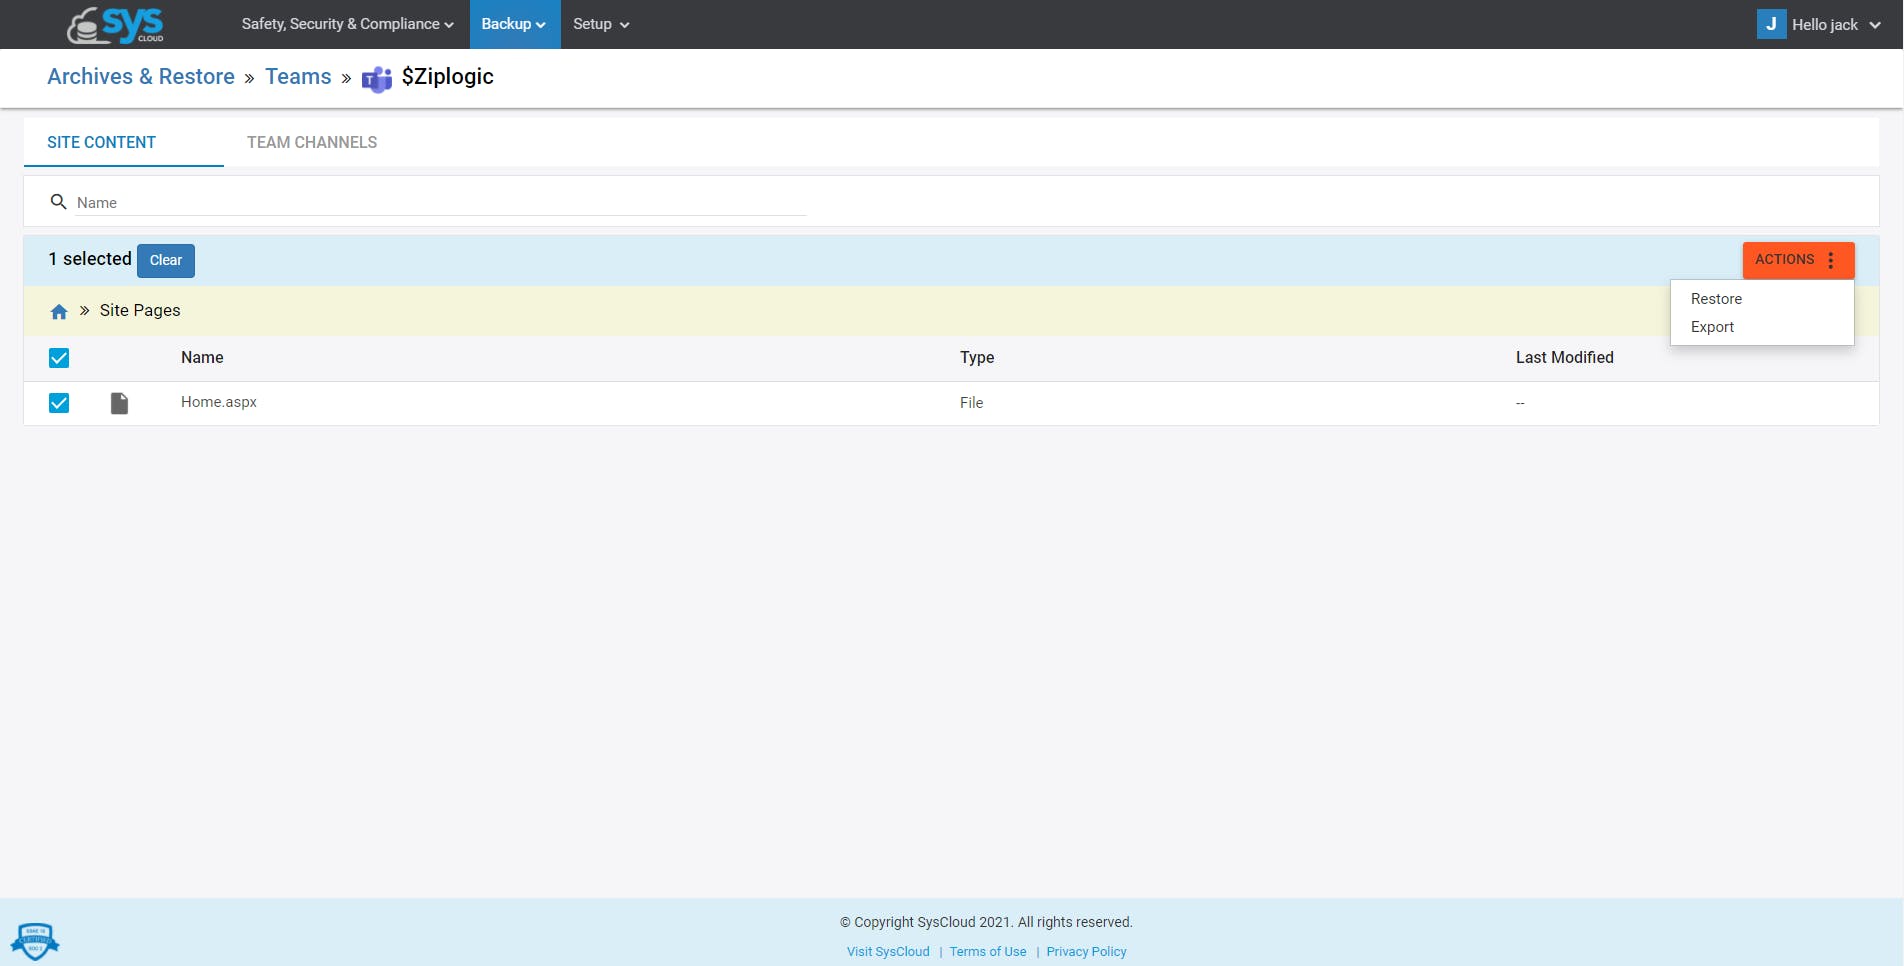Choose Export from Actions menu
1904x966 pixels.
pyautogui.click(x=1712, y=327)
